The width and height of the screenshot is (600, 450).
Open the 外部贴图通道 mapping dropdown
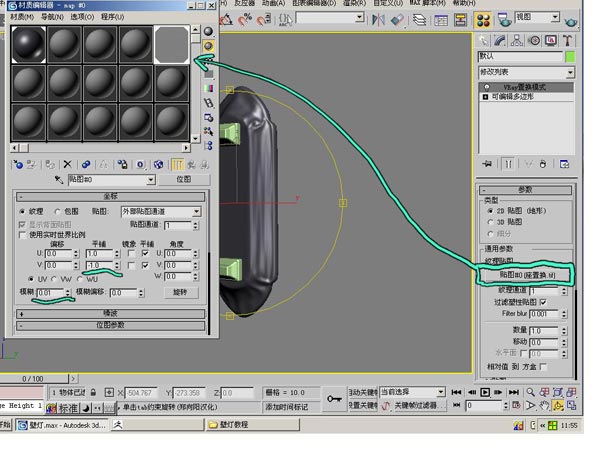coord(161,211)
